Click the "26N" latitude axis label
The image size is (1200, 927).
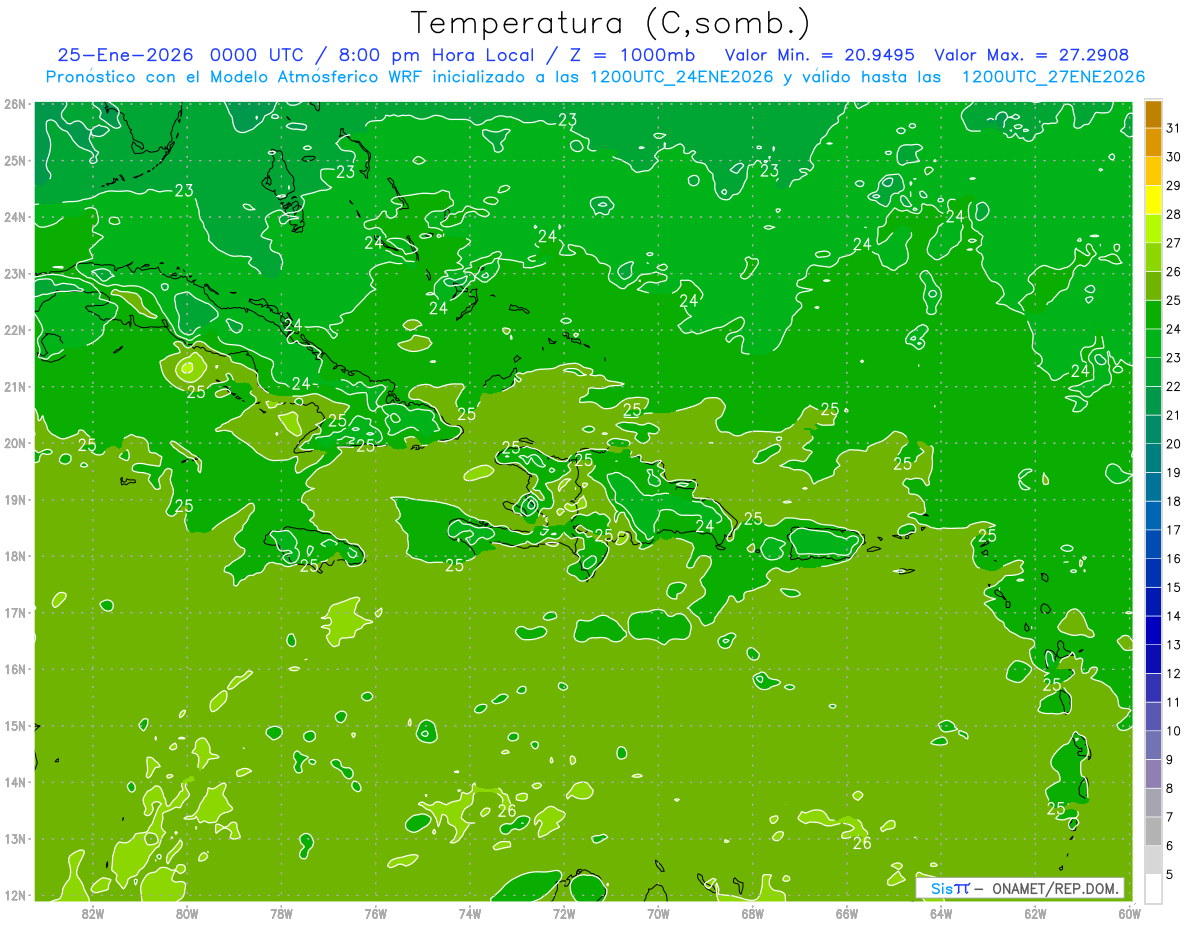coord(14,104)
